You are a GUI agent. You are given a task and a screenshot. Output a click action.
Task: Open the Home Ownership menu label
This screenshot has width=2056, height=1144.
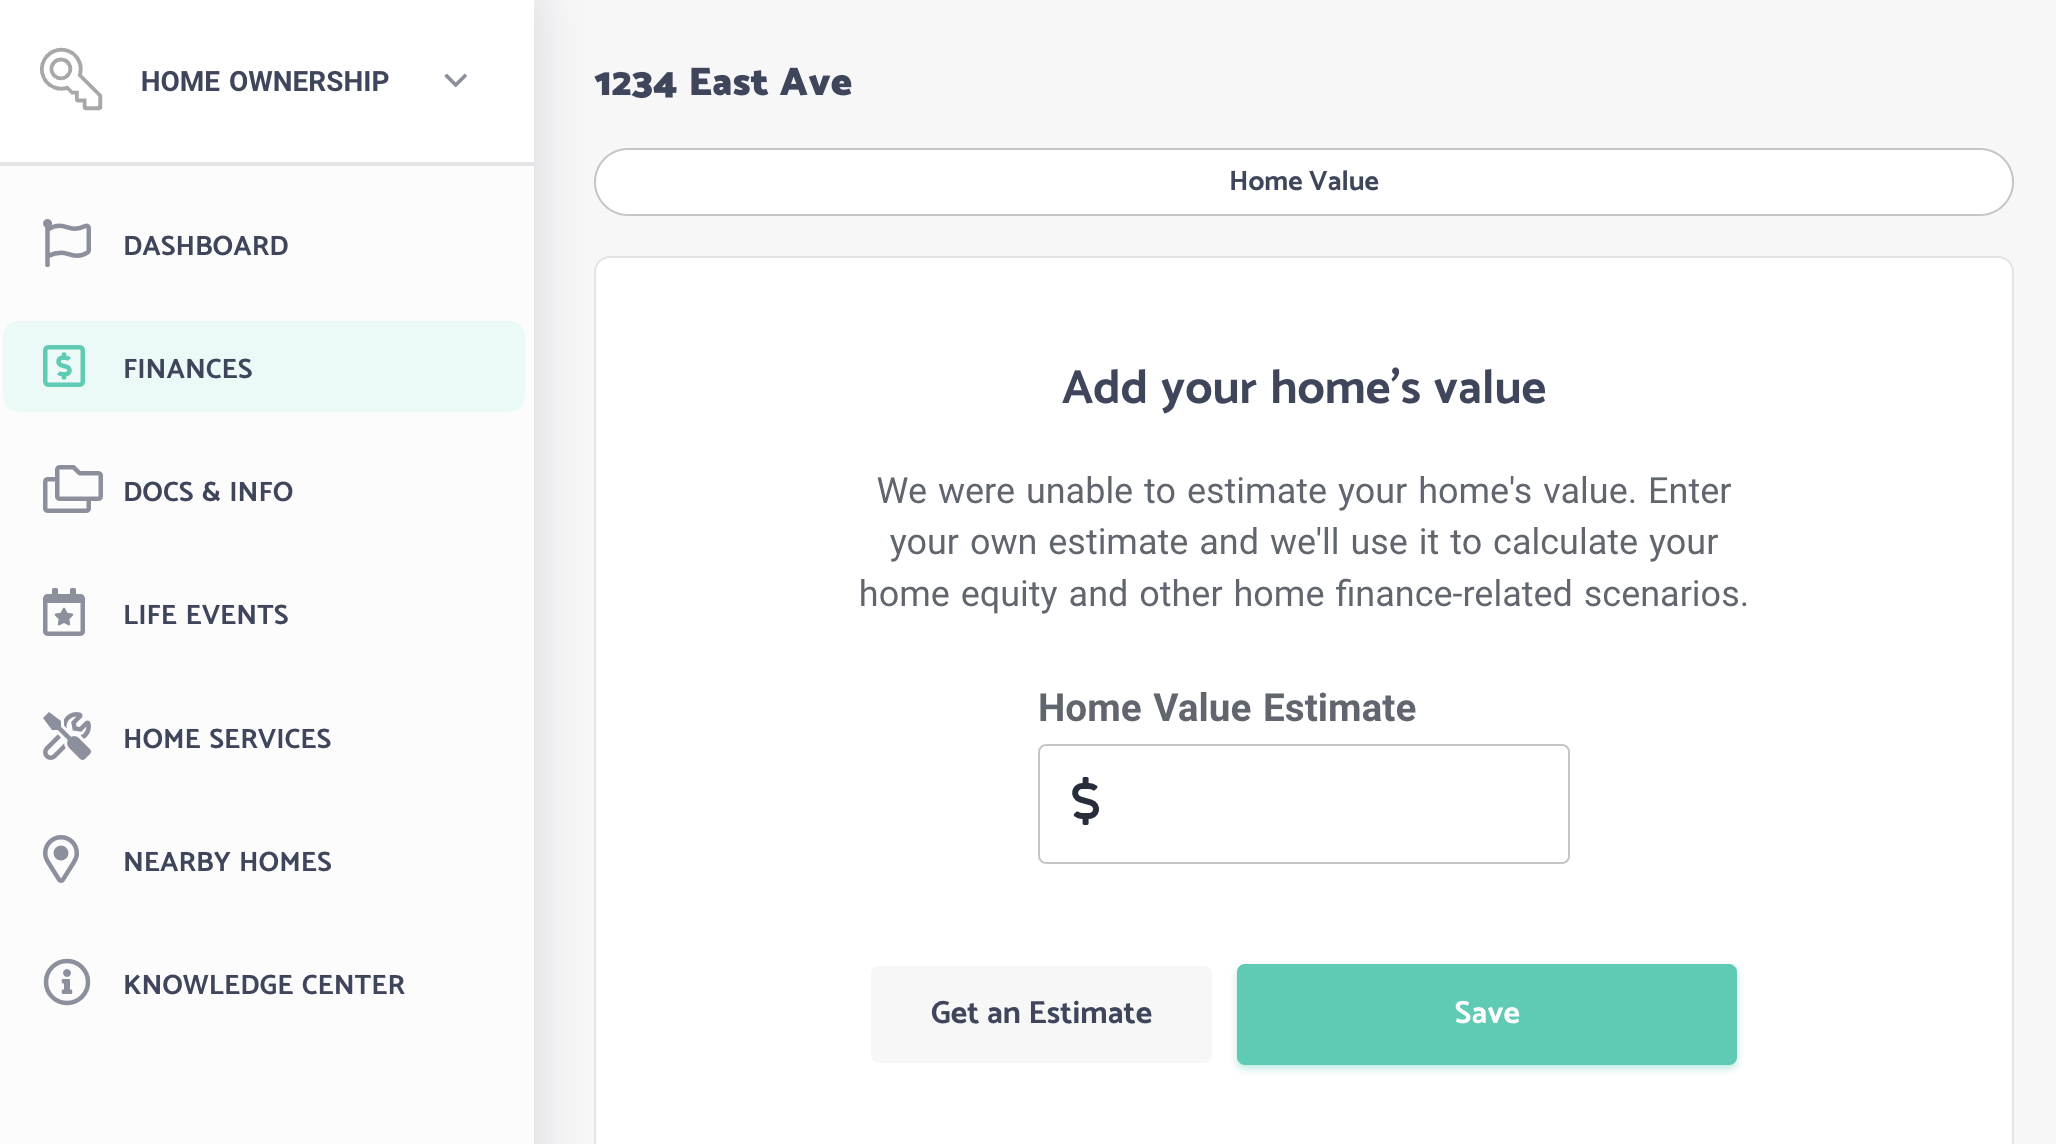pyautogui.click(x=265, y=81)
